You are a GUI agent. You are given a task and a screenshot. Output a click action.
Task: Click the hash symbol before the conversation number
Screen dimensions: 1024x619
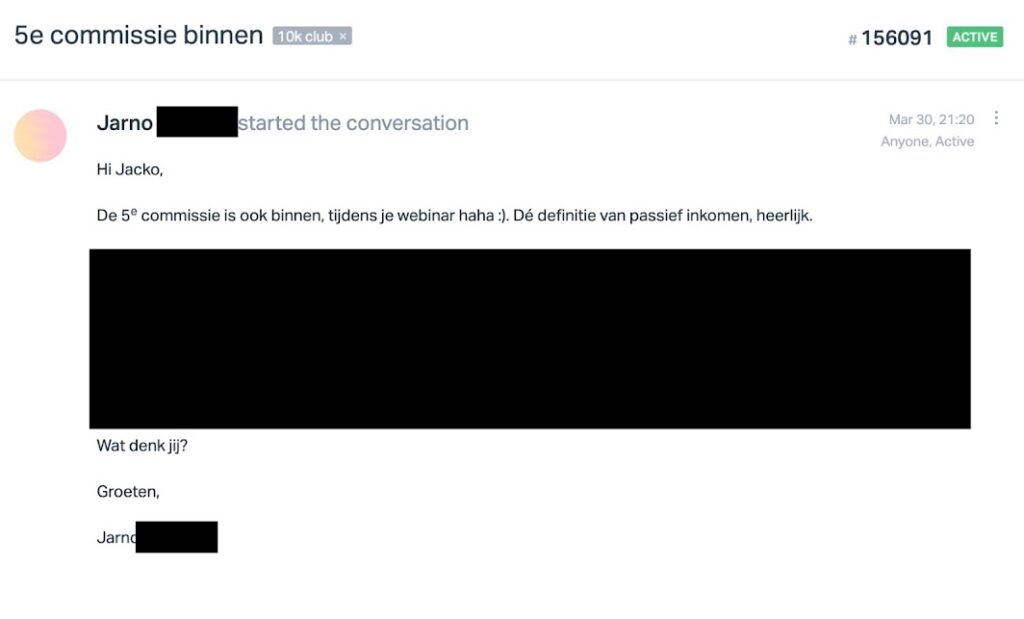click(x=852, y=39)
